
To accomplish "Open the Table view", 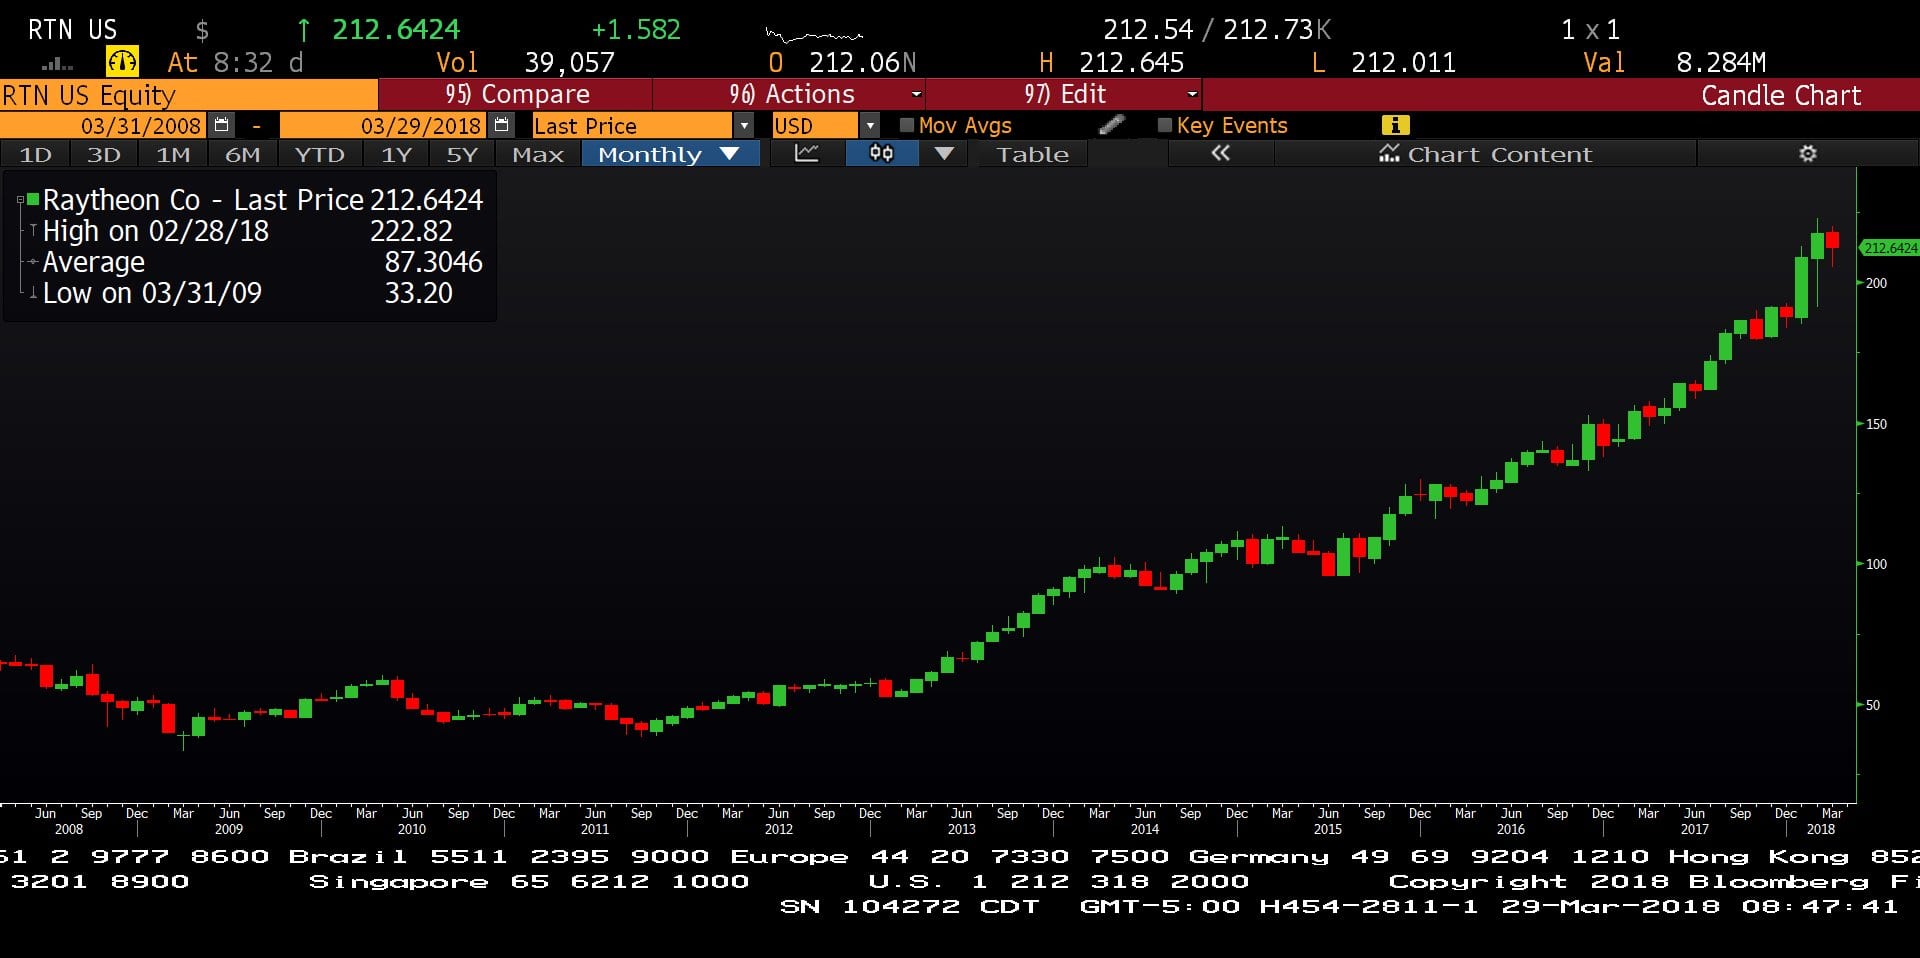I will coord(1033,154).
